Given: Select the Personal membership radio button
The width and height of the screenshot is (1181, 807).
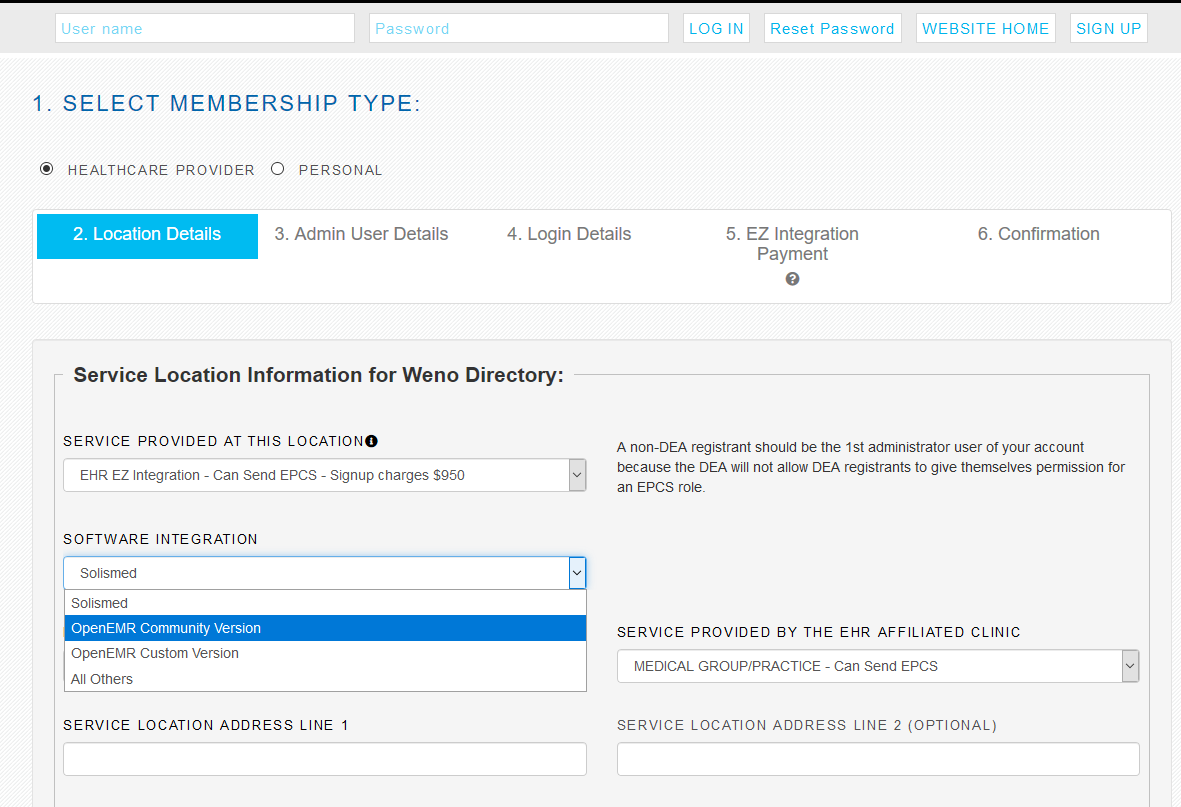Looking at the screenshot, I should click(x=278, y=169).
